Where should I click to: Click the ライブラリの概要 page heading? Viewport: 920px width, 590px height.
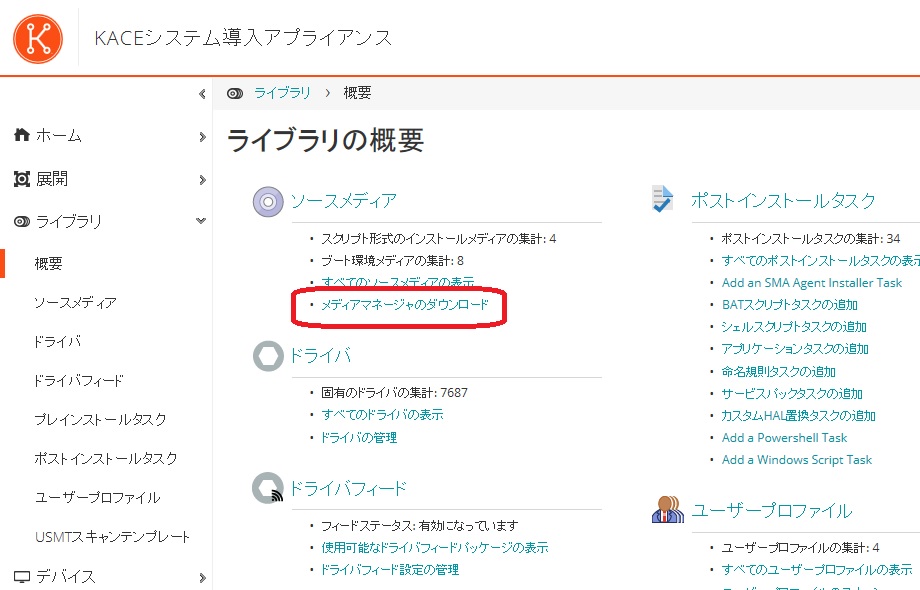[326, 141]
